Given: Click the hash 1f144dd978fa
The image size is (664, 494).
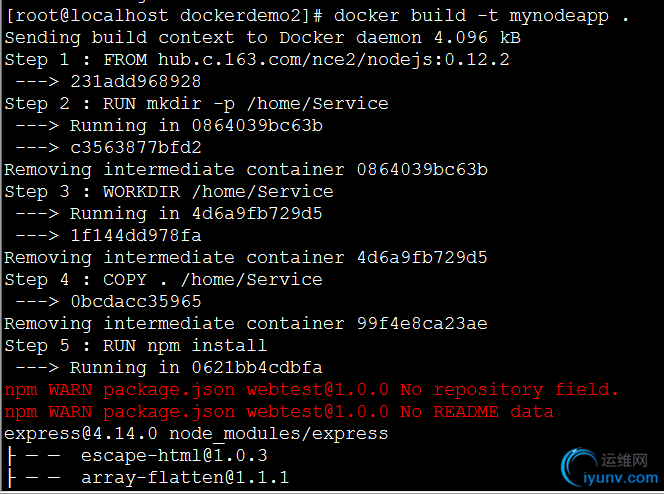Looking at the screenshot, I should click(136, 236).
